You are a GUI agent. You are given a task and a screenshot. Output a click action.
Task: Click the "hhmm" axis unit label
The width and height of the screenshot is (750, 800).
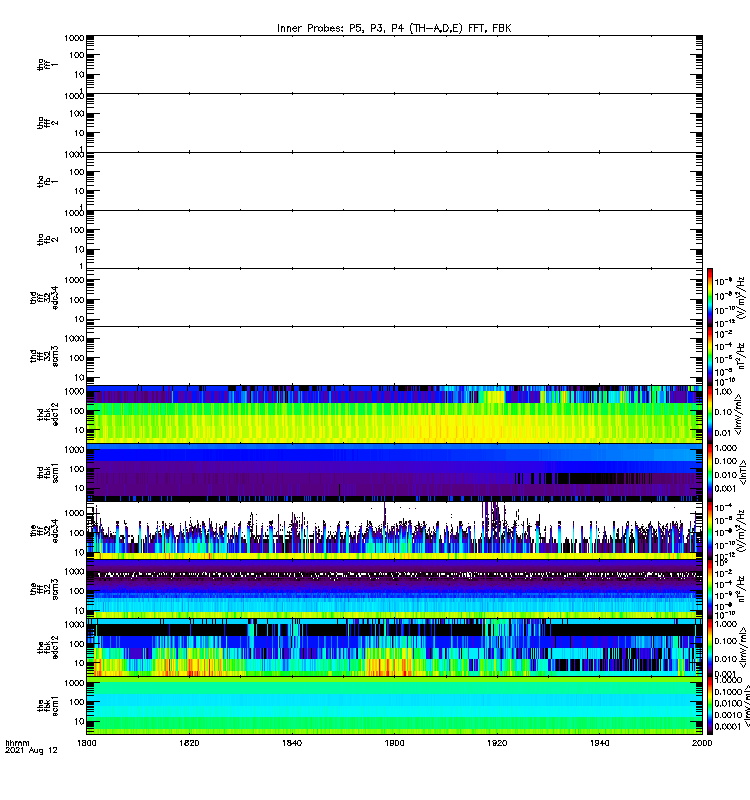tap(17, 743)
